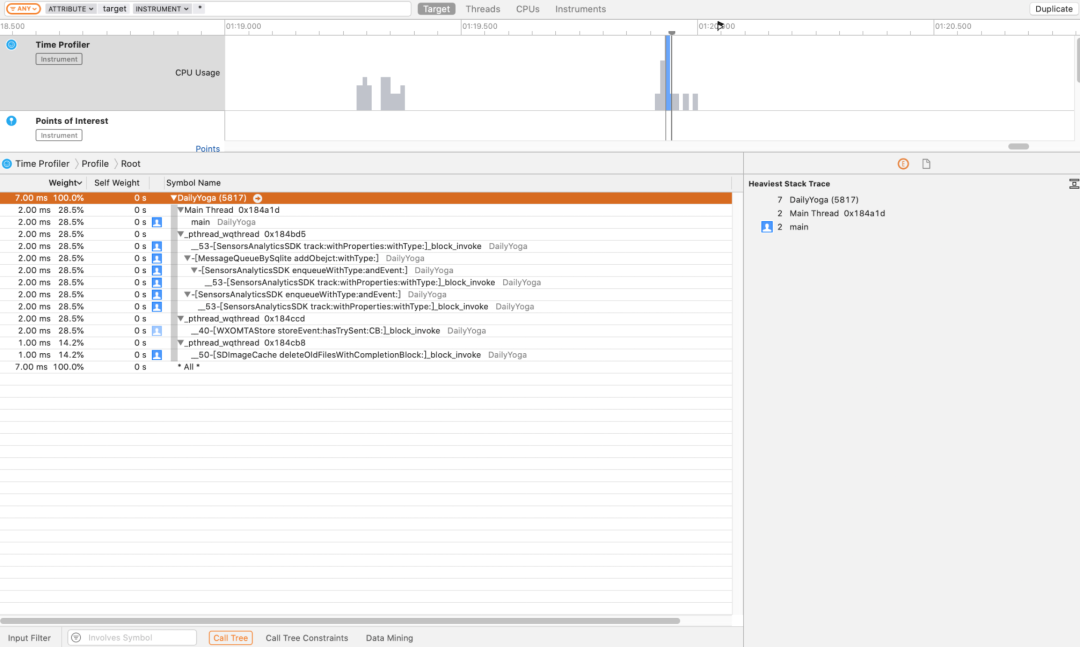Click Time Profiler in the breadcrumb
The width and height of the screenshot is (1080, 647).
(x=42, y=164)
